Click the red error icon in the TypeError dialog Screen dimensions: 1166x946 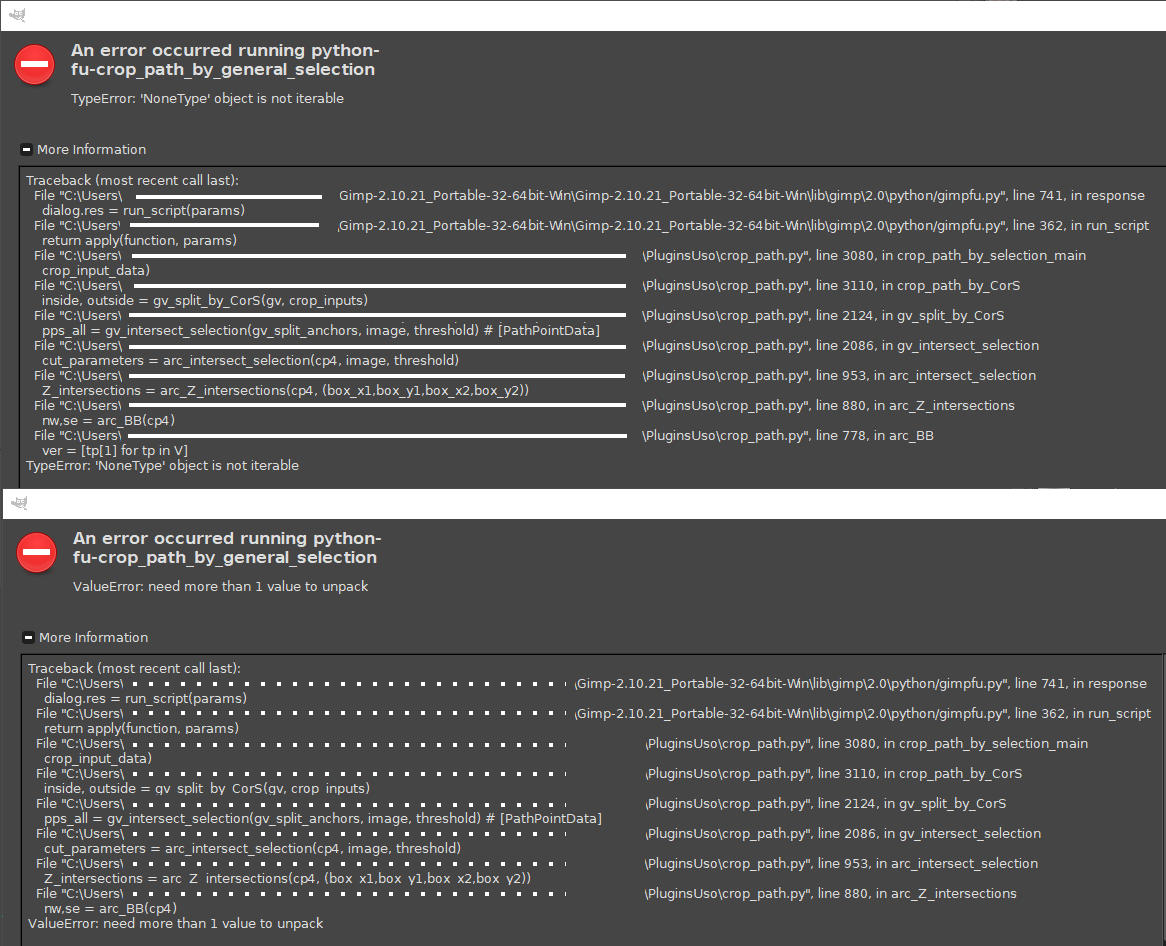click(34, 65)
